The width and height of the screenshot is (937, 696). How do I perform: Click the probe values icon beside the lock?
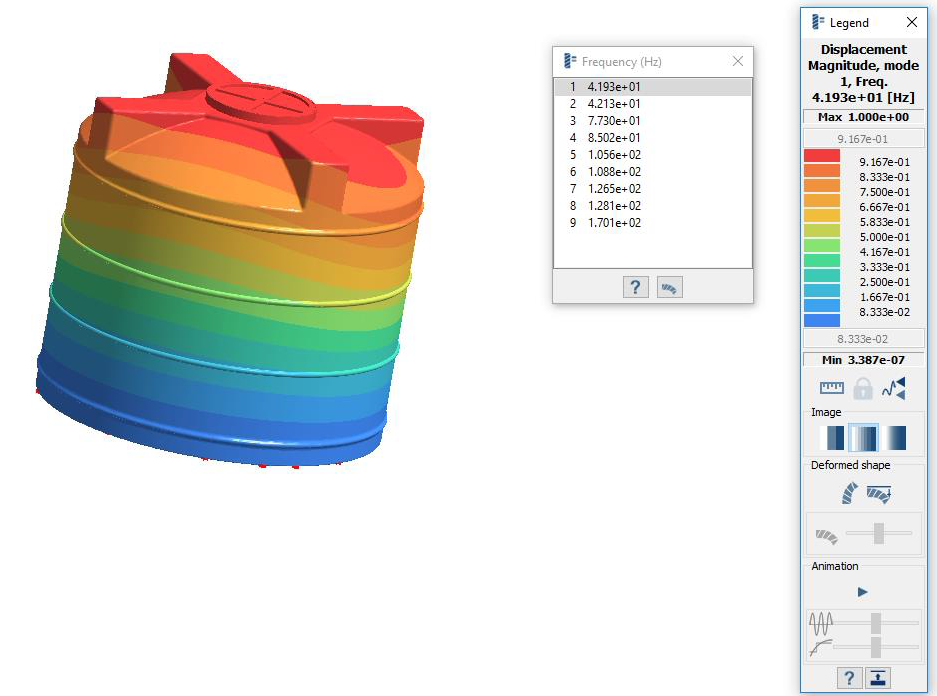point(893,388)
